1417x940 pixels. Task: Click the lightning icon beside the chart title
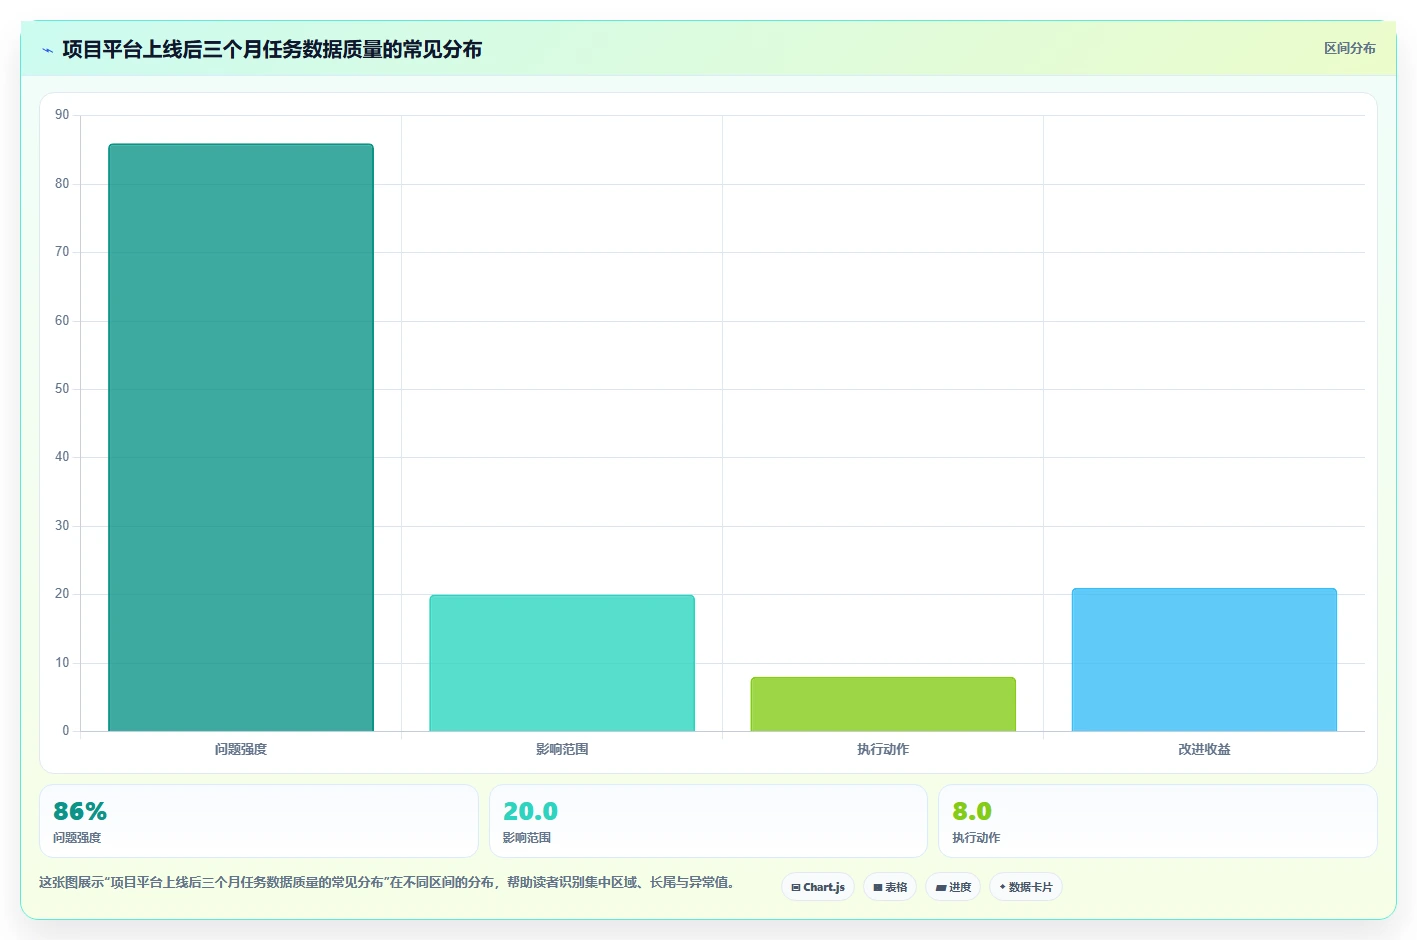(47, 50)
